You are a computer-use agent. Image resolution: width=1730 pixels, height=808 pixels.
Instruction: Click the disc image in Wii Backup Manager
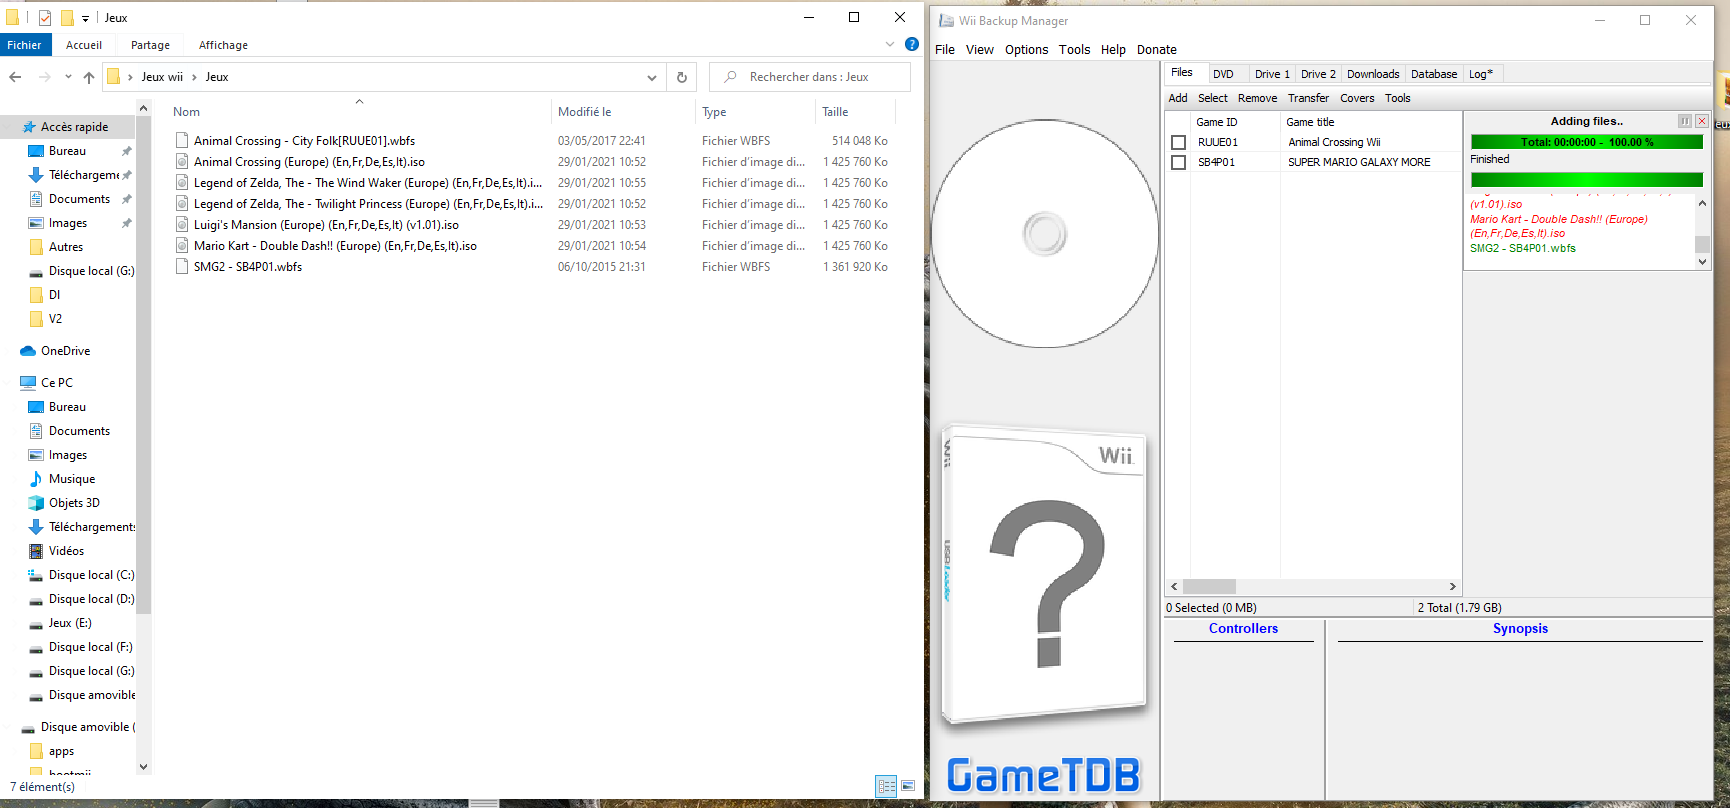(1045, 234)
